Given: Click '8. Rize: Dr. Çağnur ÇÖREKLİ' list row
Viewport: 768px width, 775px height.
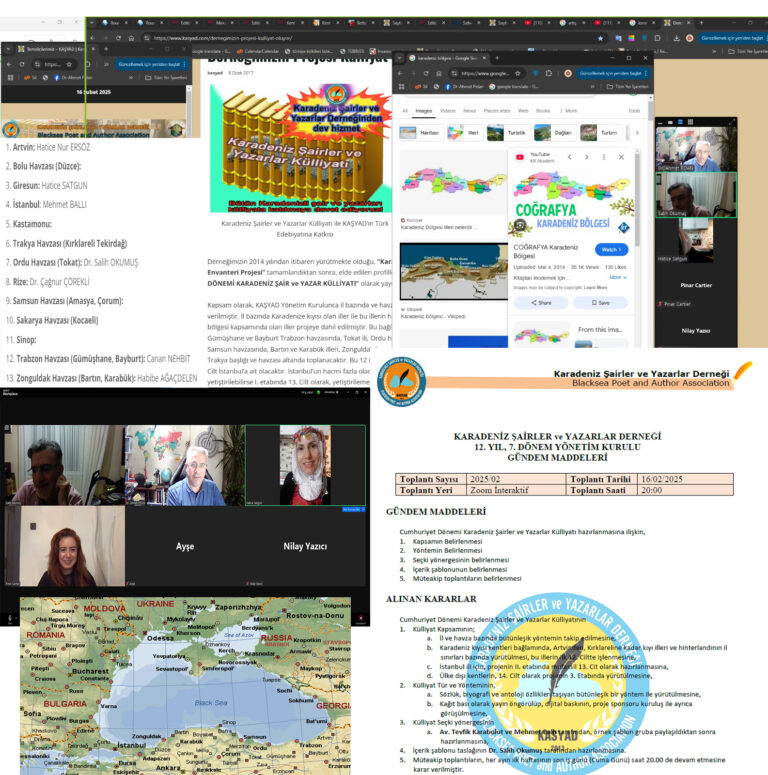Looking at the screenshot, I should point(47,282).
